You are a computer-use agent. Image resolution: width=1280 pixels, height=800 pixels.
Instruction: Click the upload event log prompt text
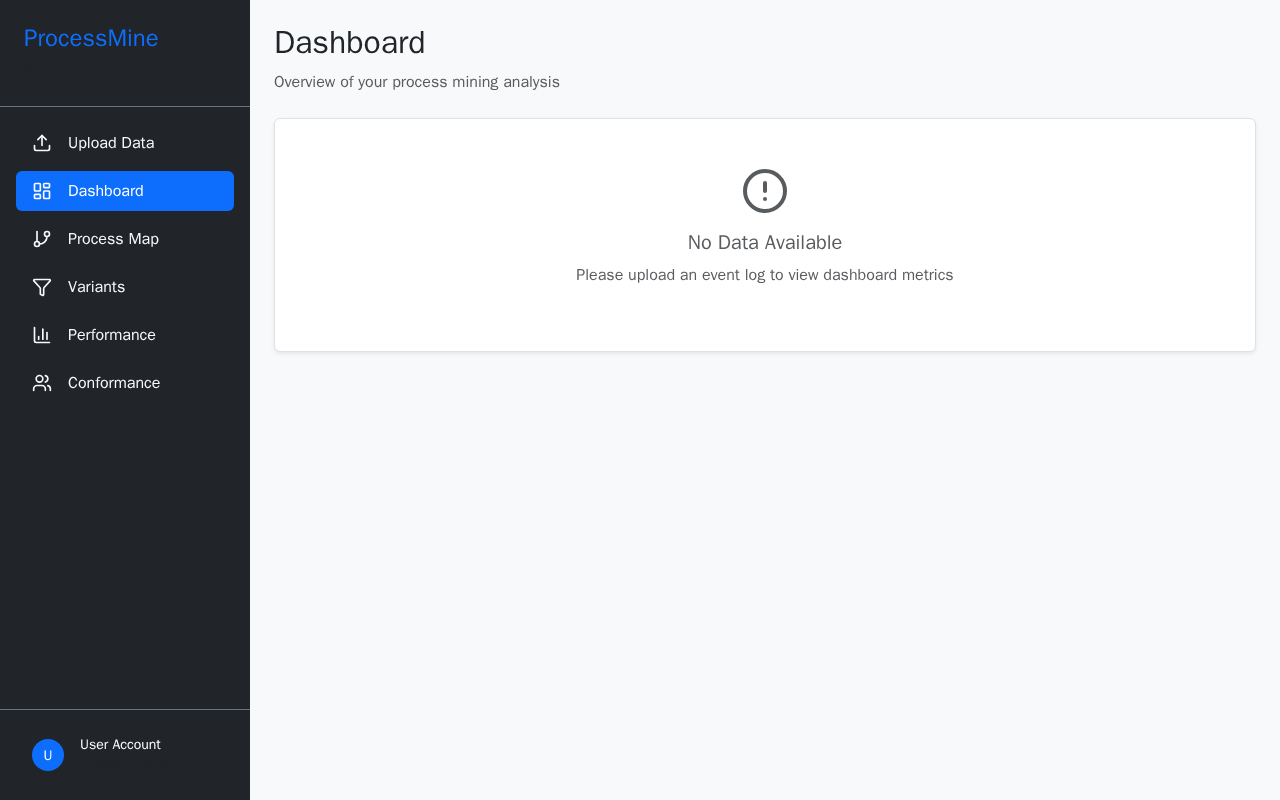[x=765, y=275]
